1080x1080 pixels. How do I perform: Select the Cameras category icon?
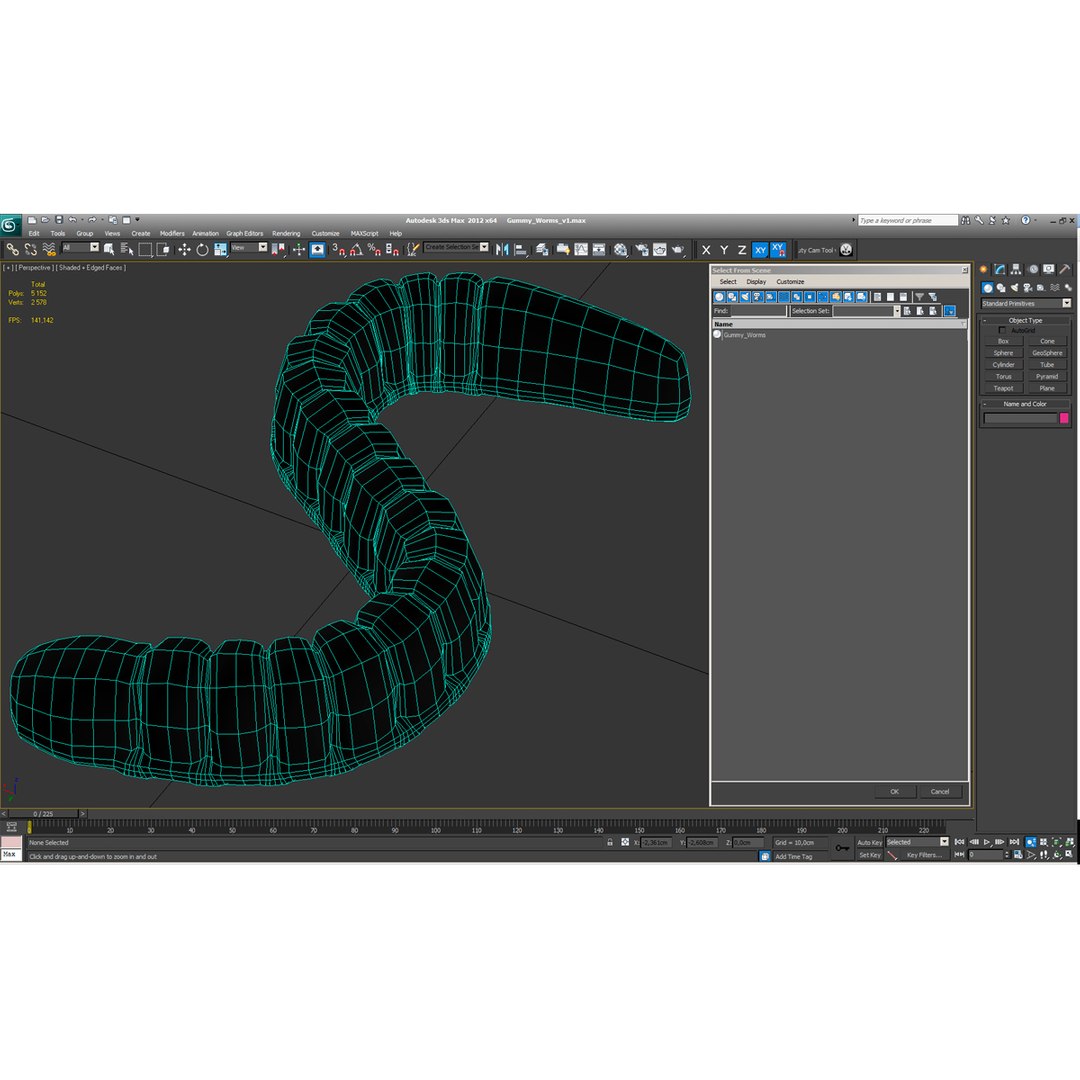(1028, 288)
